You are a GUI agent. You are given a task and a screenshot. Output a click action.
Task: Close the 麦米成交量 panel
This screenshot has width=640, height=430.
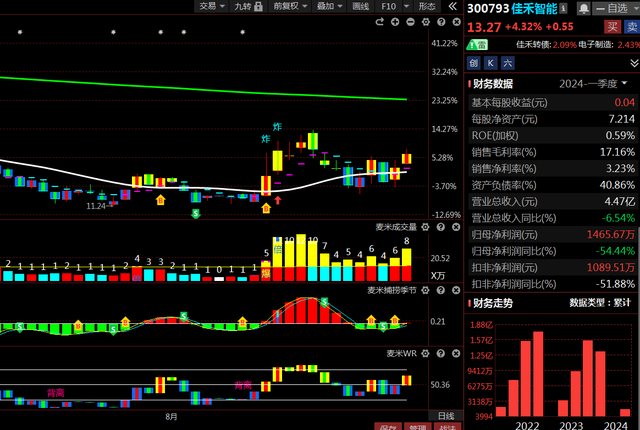[456, 227]
